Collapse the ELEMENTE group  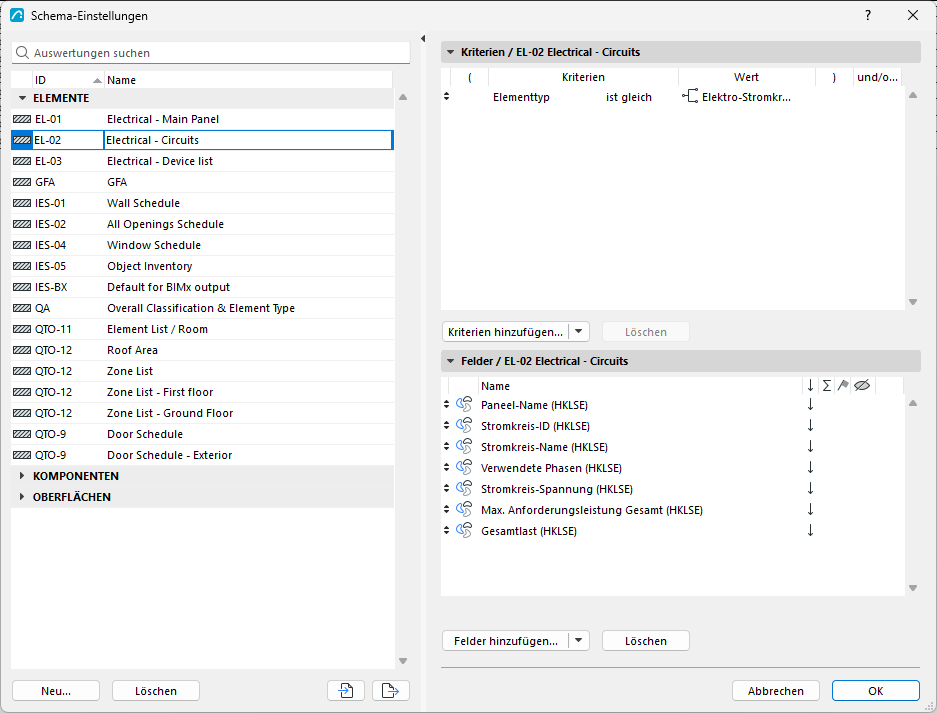tap(23, 98)
